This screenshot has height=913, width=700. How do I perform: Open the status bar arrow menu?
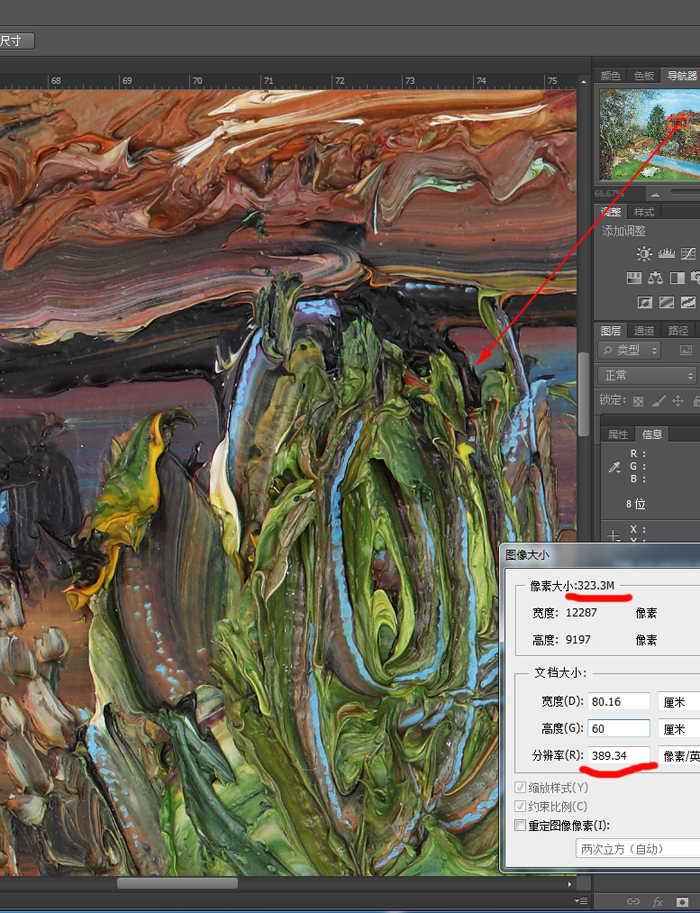point(570,883)
